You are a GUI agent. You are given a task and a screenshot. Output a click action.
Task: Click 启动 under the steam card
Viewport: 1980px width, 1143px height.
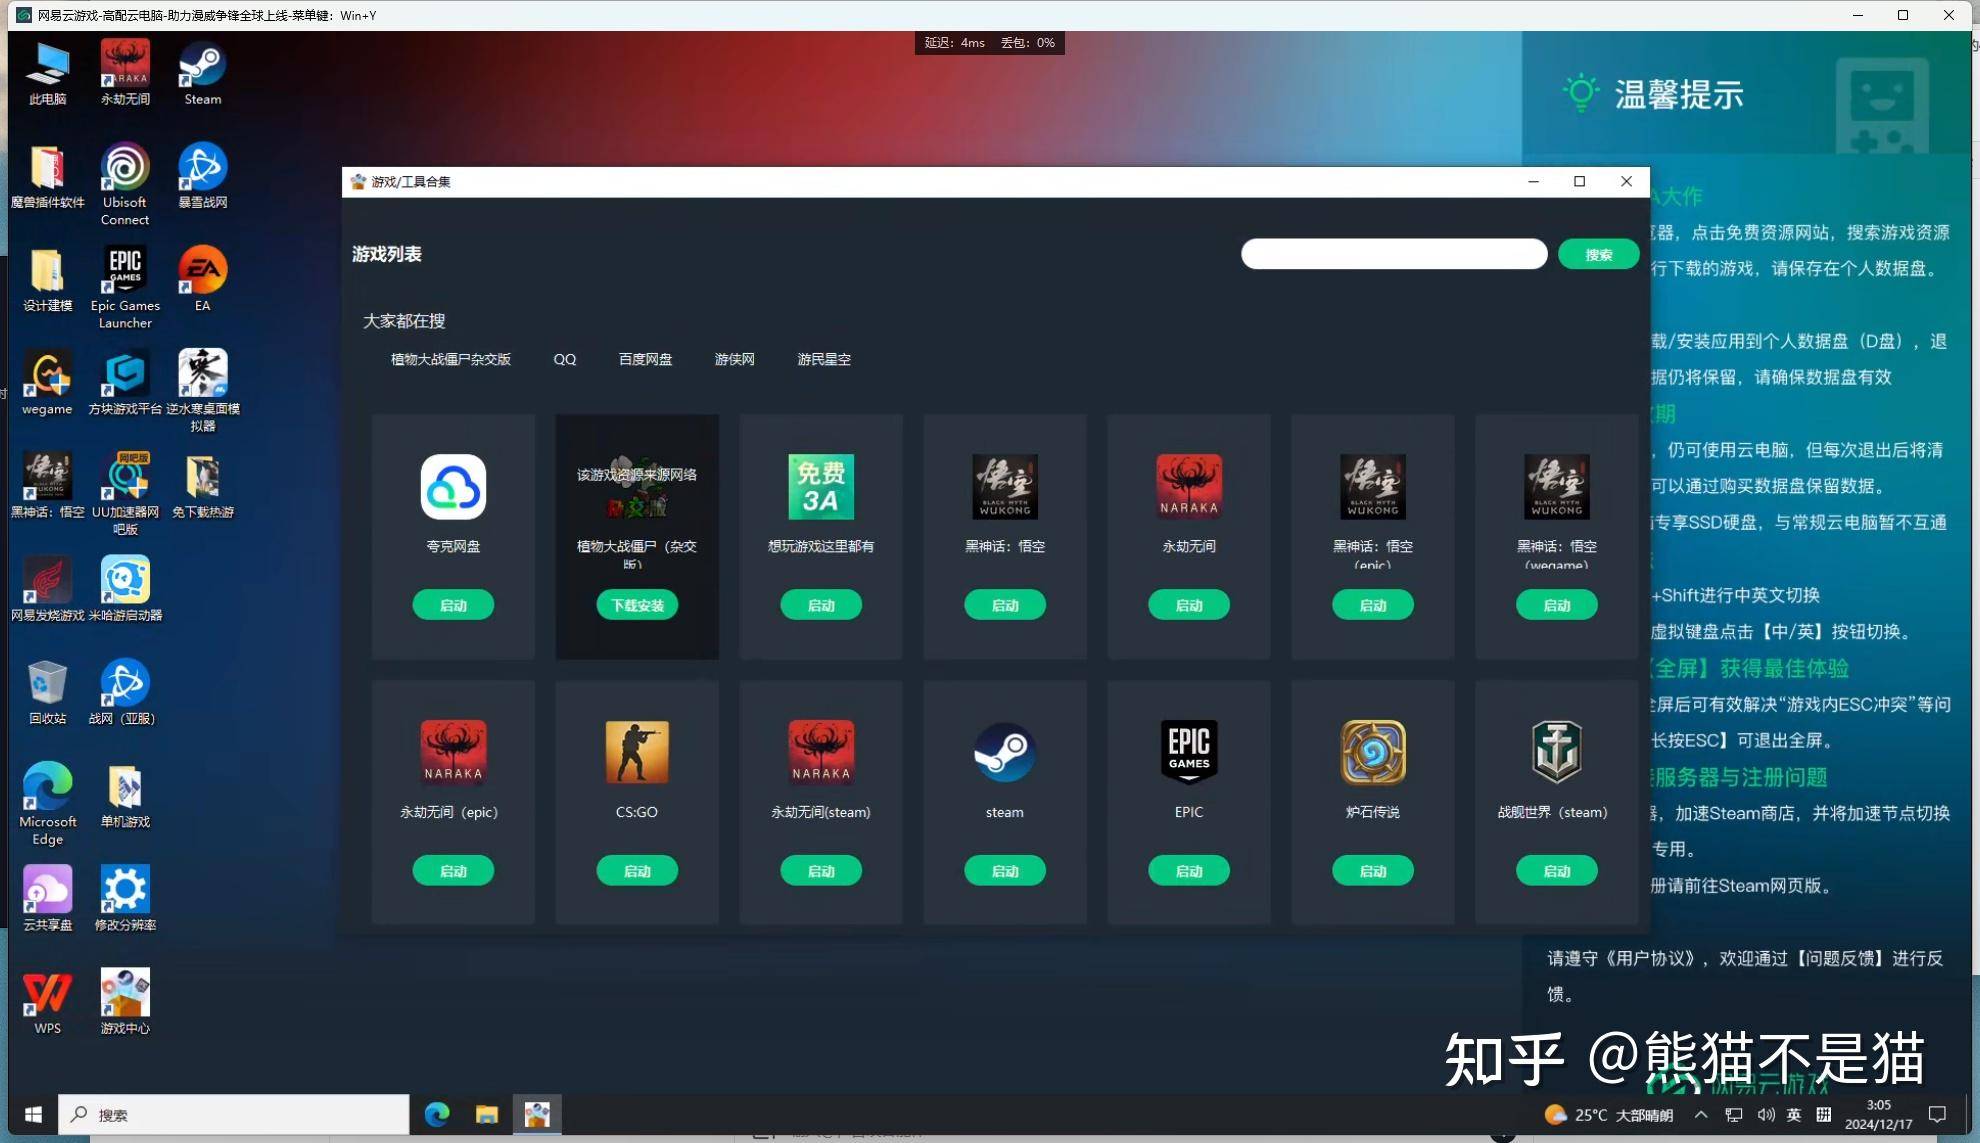pyautogui.click(x=1004, y=871)
